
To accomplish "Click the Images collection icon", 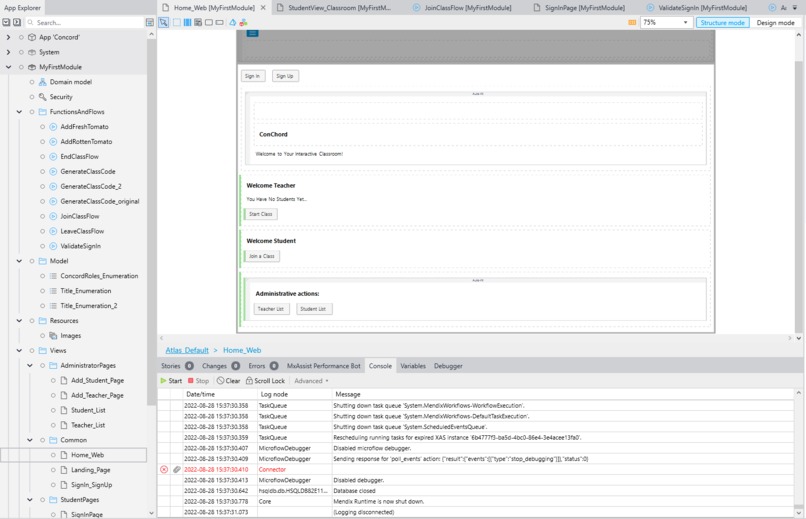I will (x=53, y=336).
